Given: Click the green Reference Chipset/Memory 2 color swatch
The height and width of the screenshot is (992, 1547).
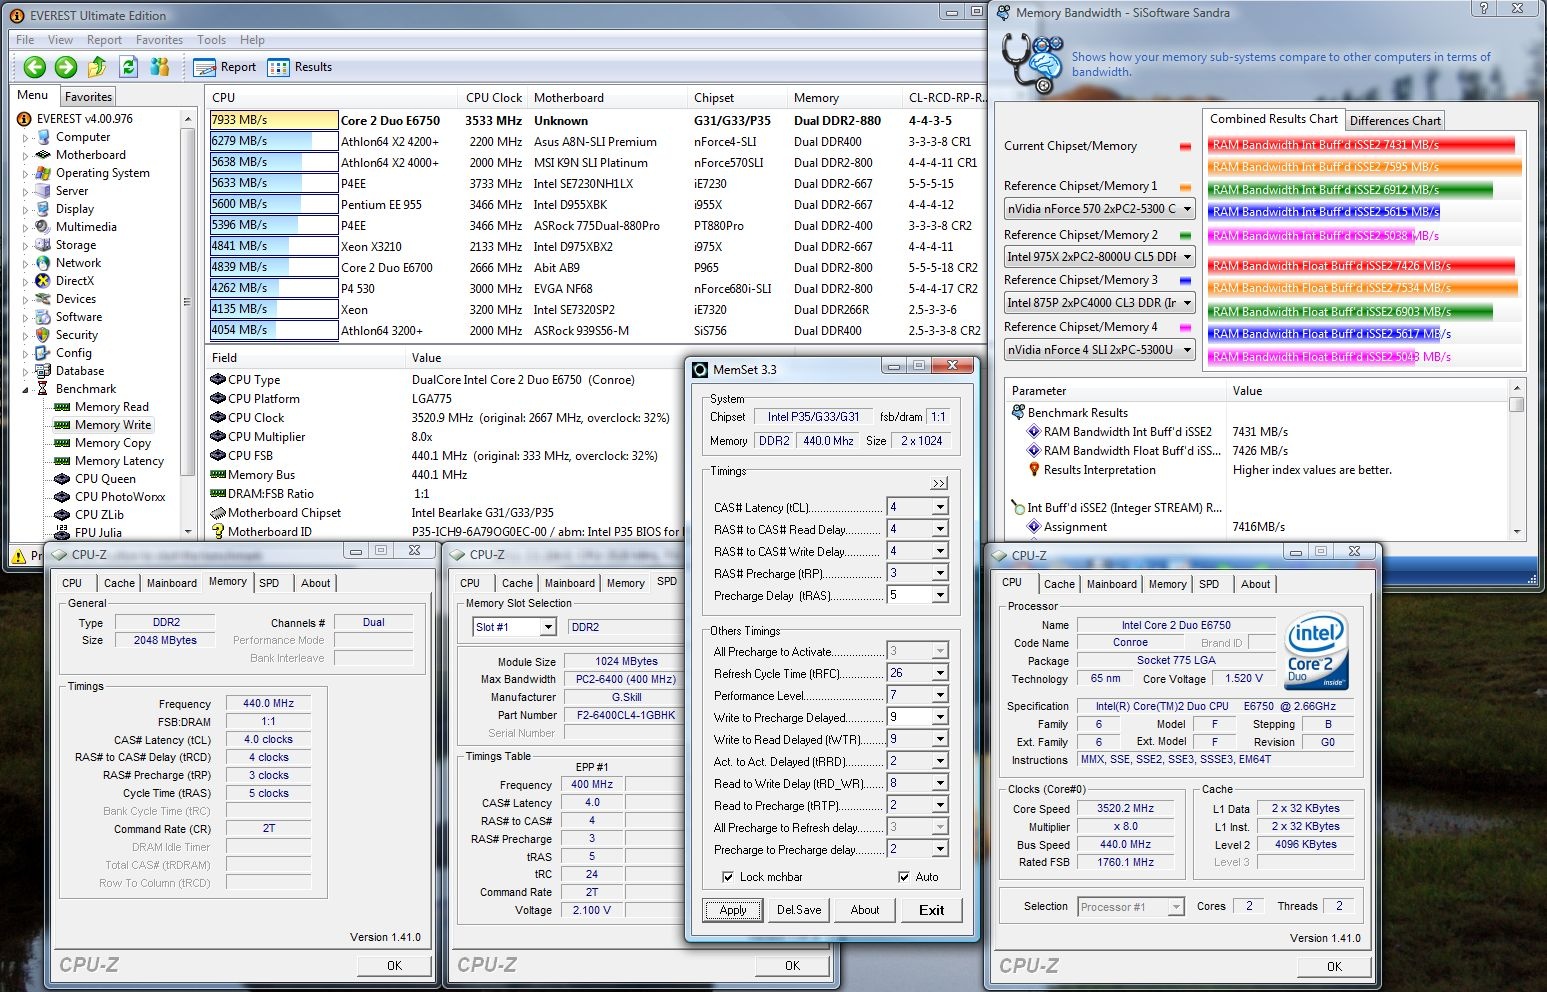Looking at the screenshot, I should 1185,236.
